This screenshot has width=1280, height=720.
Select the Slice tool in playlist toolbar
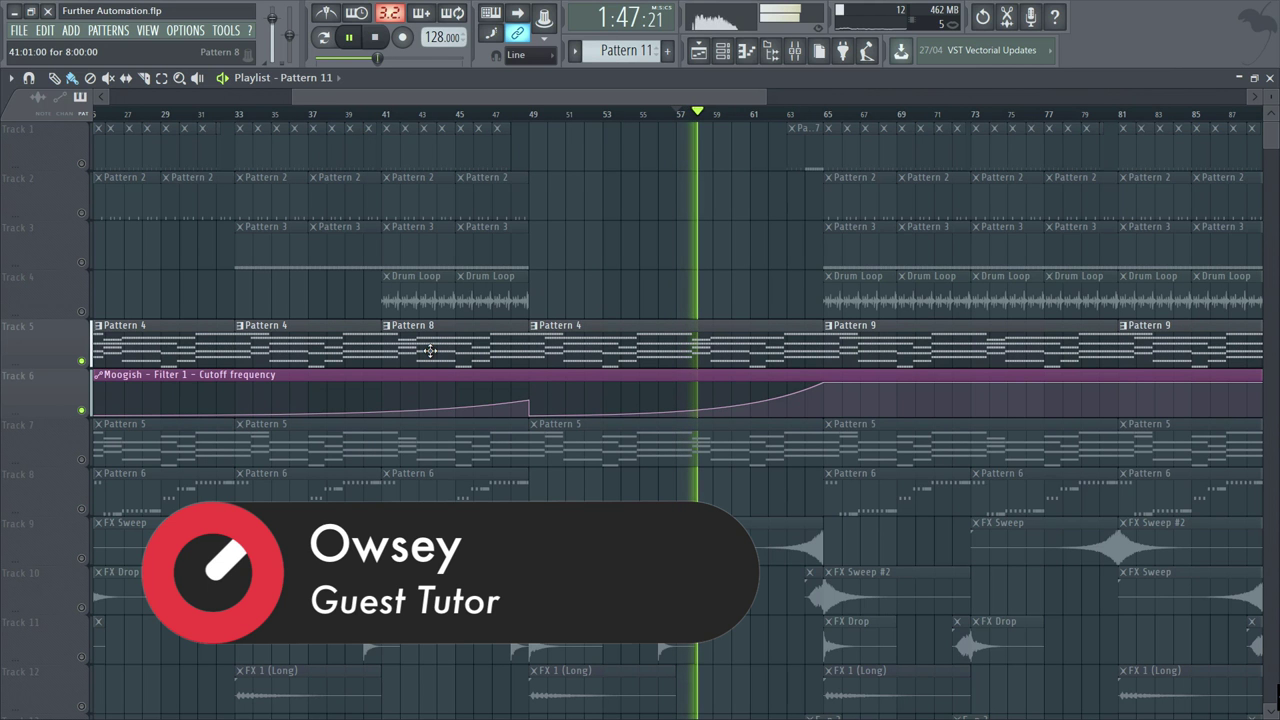click(143, 78)
